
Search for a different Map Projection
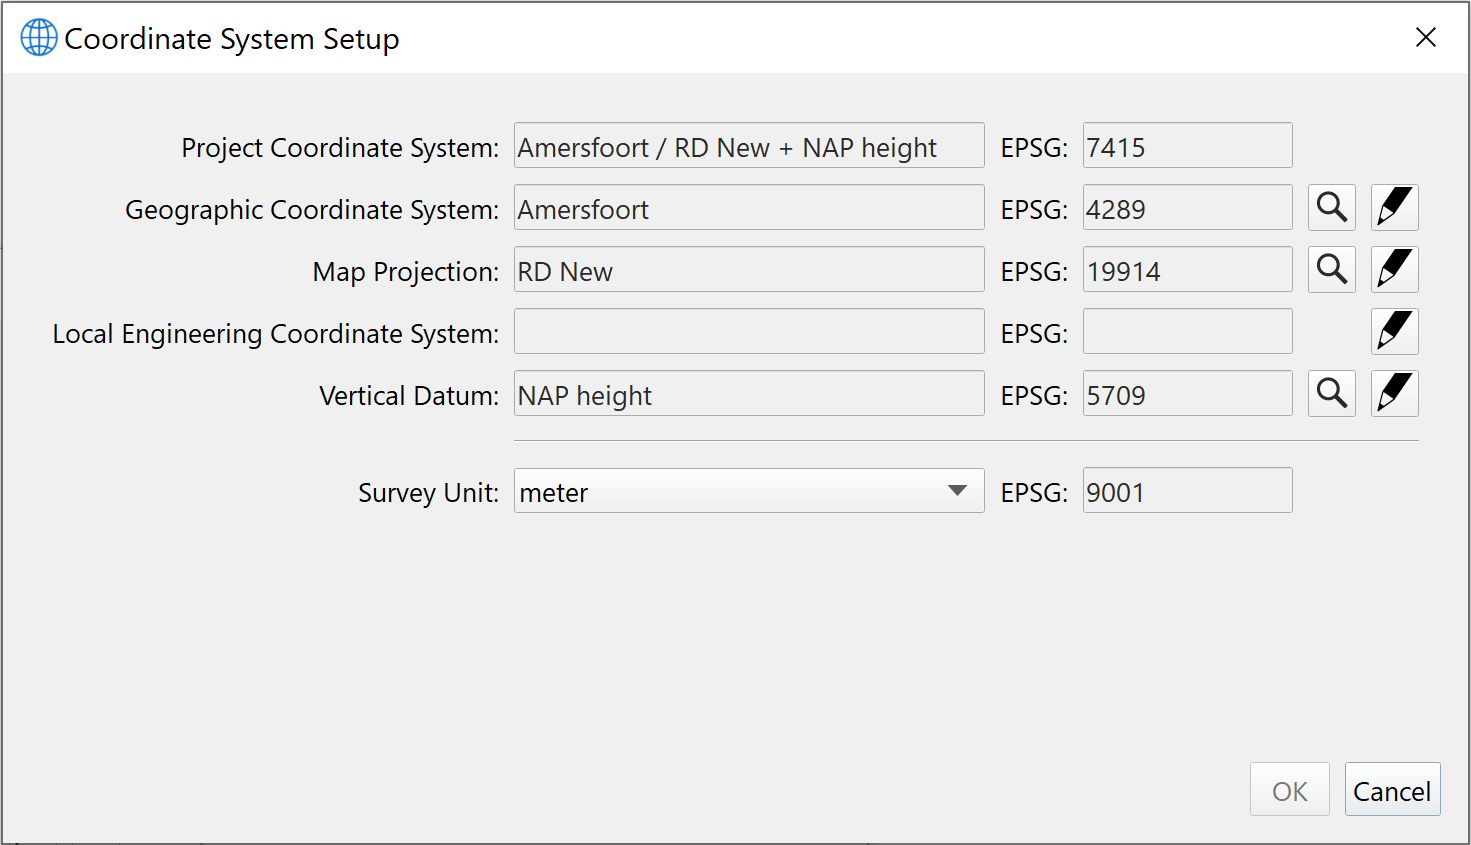point(1331,269)
